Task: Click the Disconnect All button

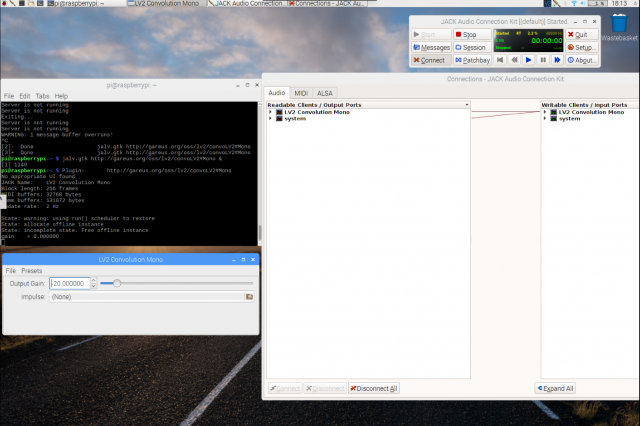Action: [372, 388]
